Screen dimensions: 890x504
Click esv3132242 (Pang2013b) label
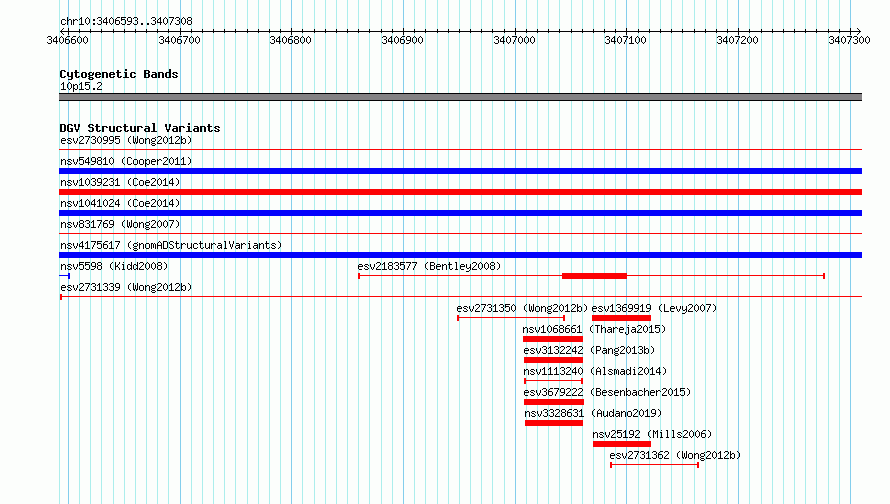[x=589, y=350]
